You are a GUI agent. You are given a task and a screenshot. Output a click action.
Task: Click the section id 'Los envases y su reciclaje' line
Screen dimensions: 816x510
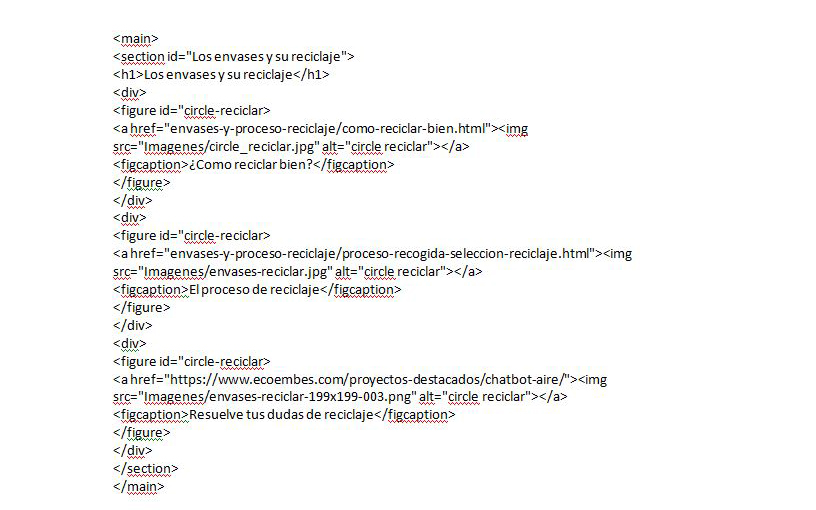click(x=233, y=56)
